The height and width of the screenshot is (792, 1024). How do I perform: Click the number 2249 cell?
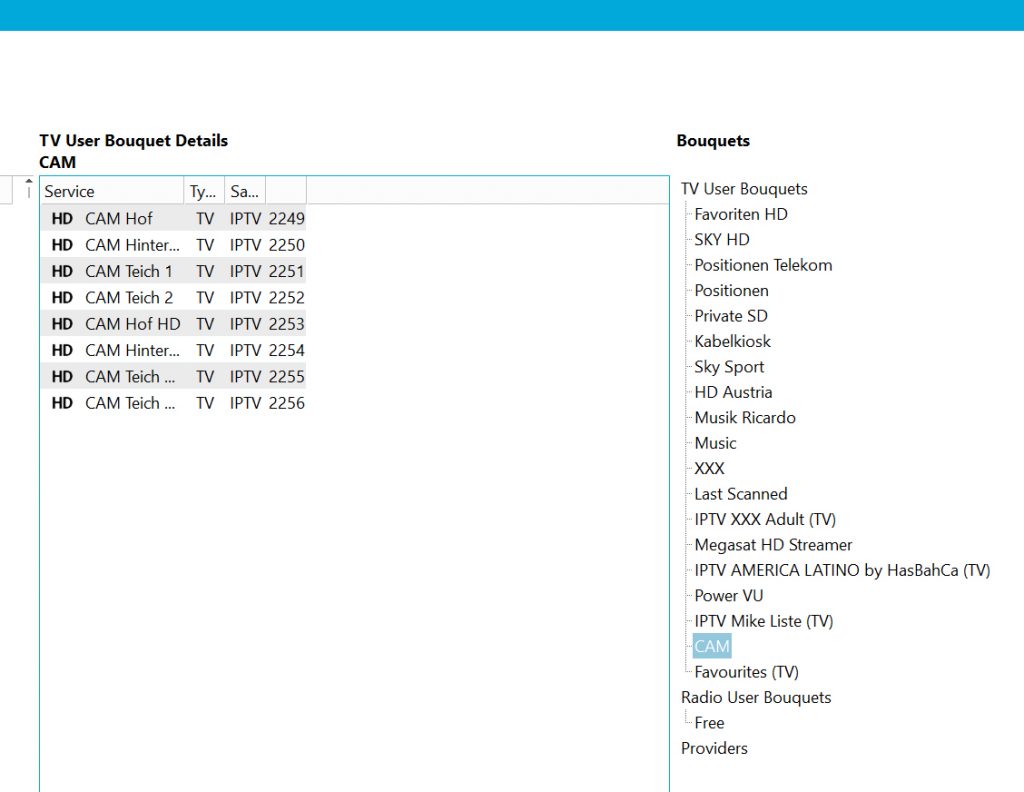(286, 219)
